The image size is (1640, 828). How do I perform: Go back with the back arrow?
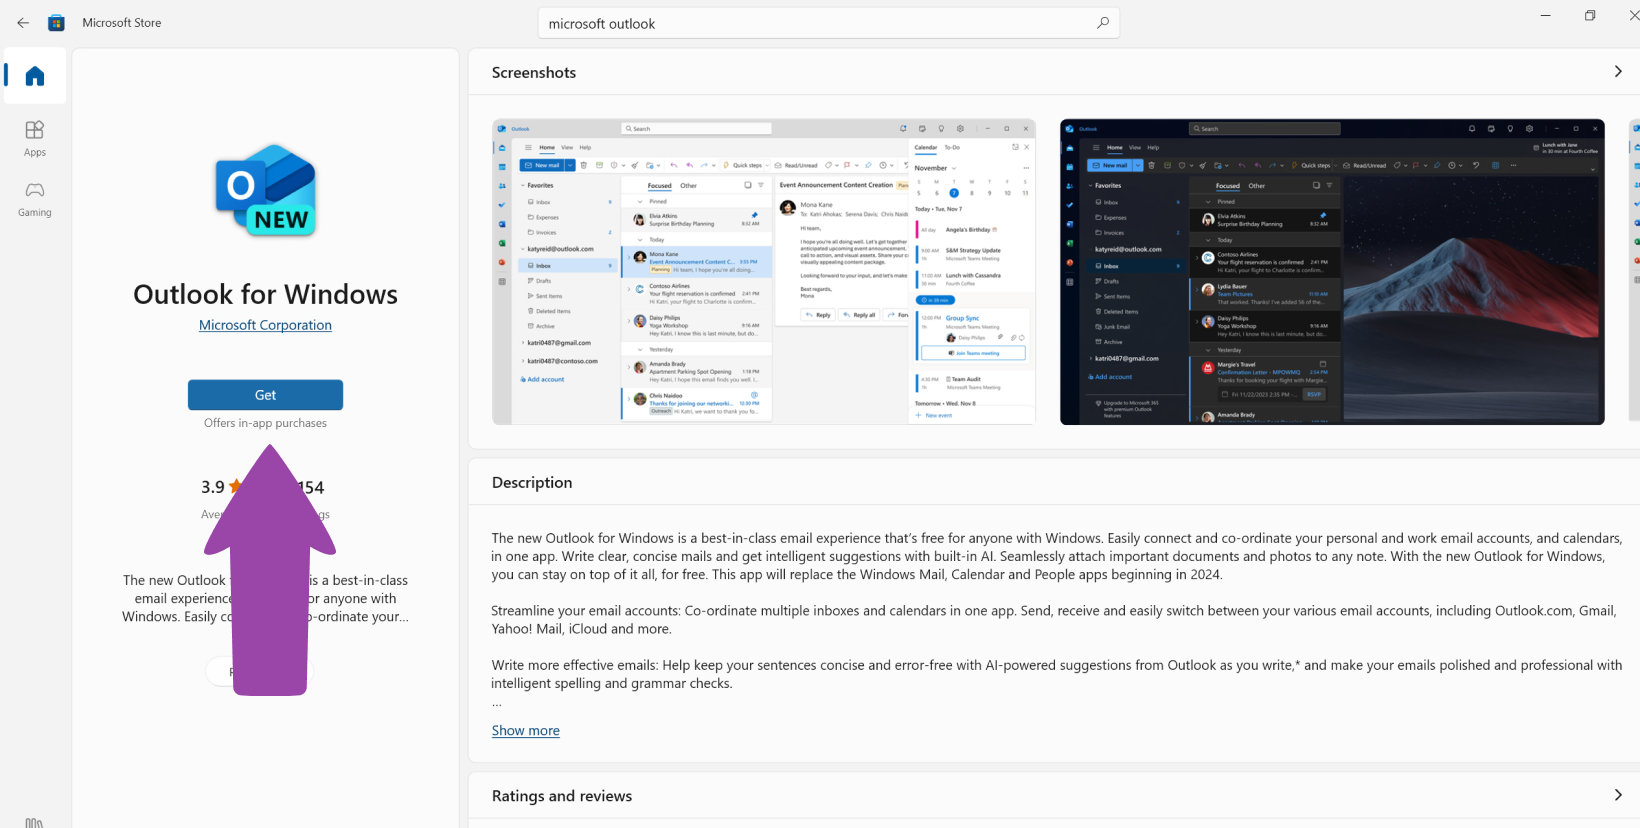23,22
